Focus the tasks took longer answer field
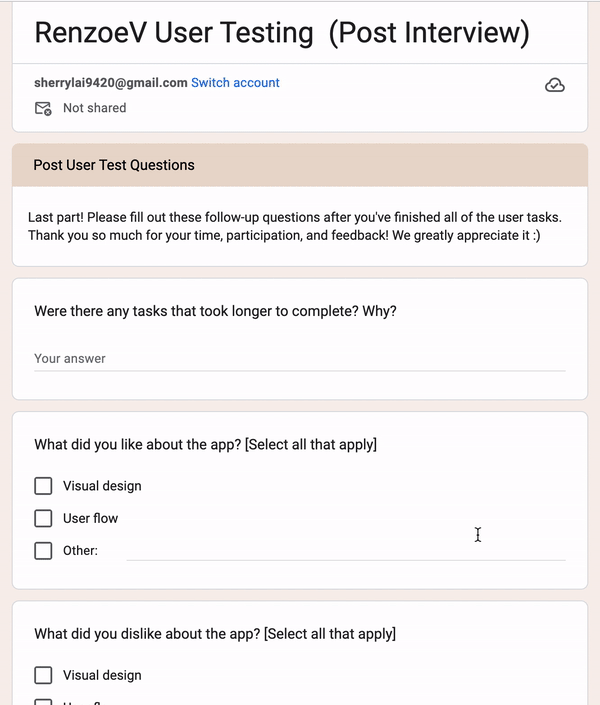 [300, 359]
